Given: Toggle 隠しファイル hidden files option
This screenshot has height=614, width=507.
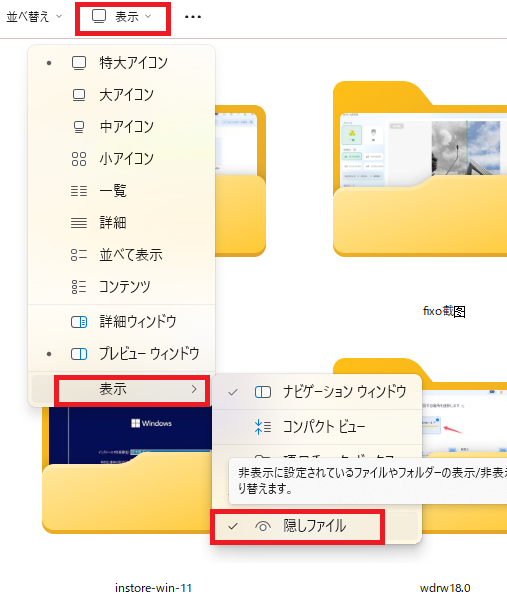Looking at the screenshot, I should (317, 526).
